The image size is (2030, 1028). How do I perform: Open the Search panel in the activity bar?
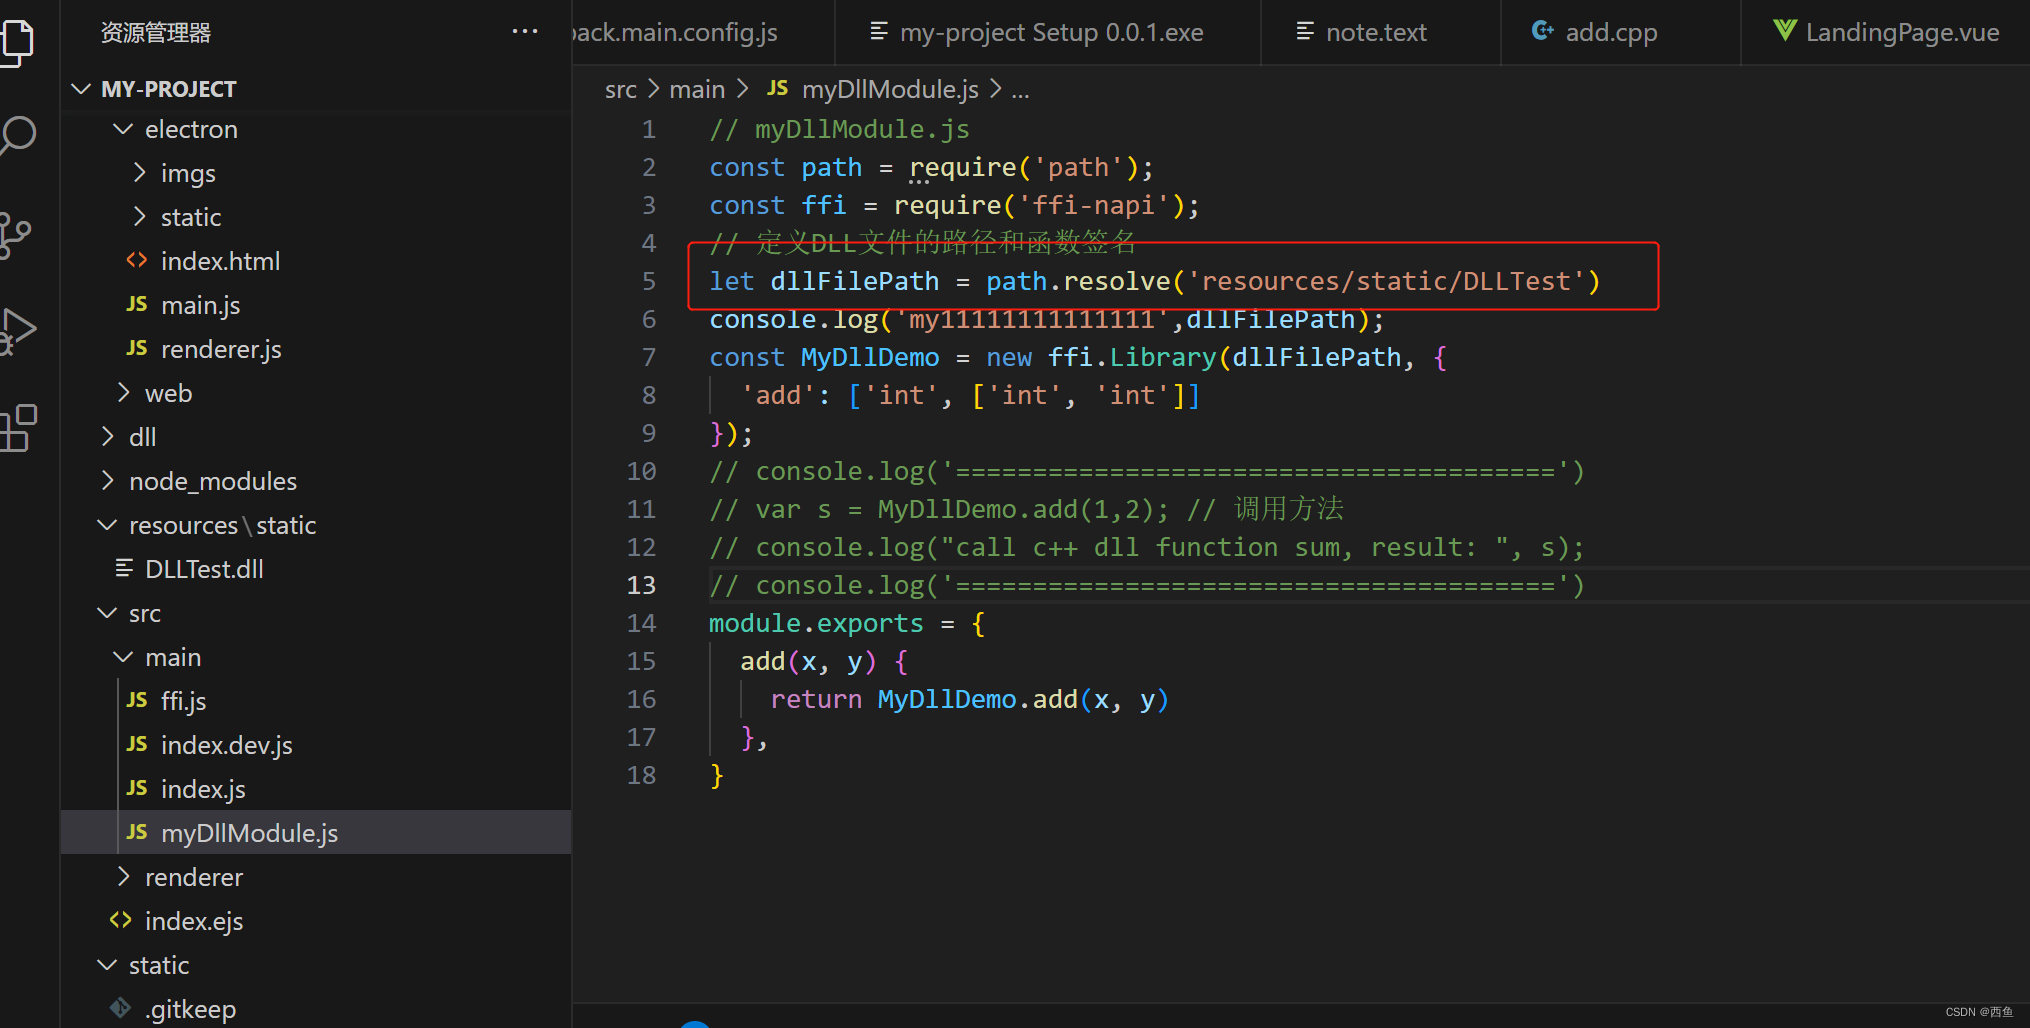click(x=20, y=134)
